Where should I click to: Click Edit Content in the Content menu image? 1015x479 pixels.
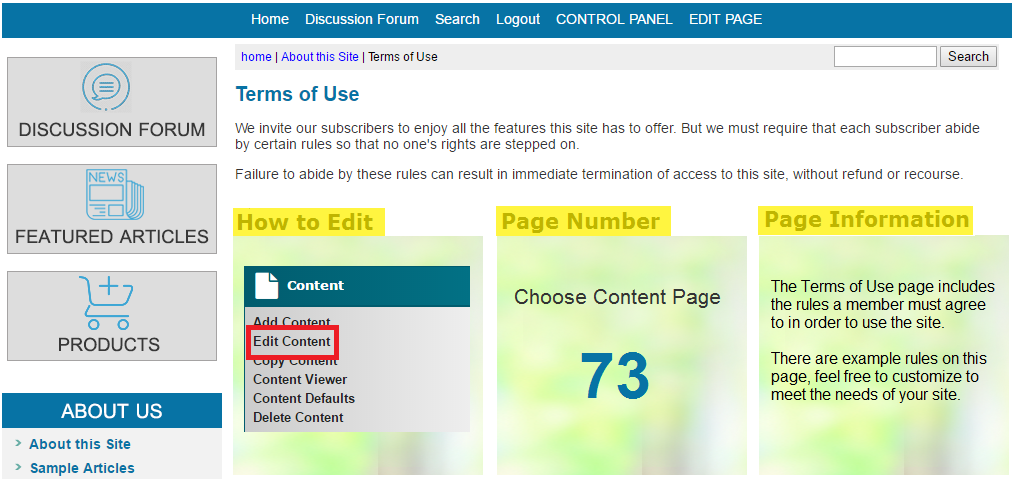pos(292,341)
